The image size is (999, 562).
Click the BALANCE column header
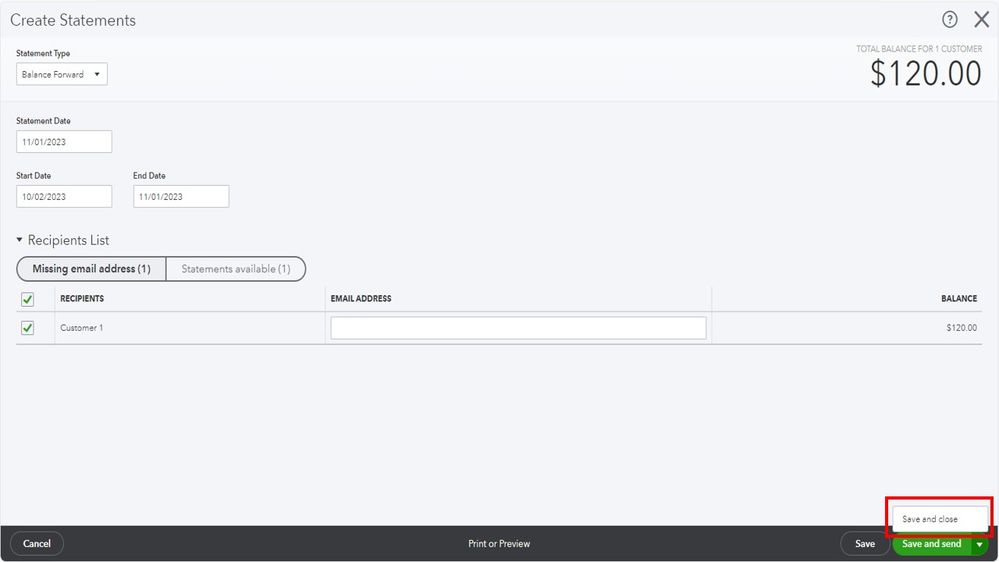[959, 298]
